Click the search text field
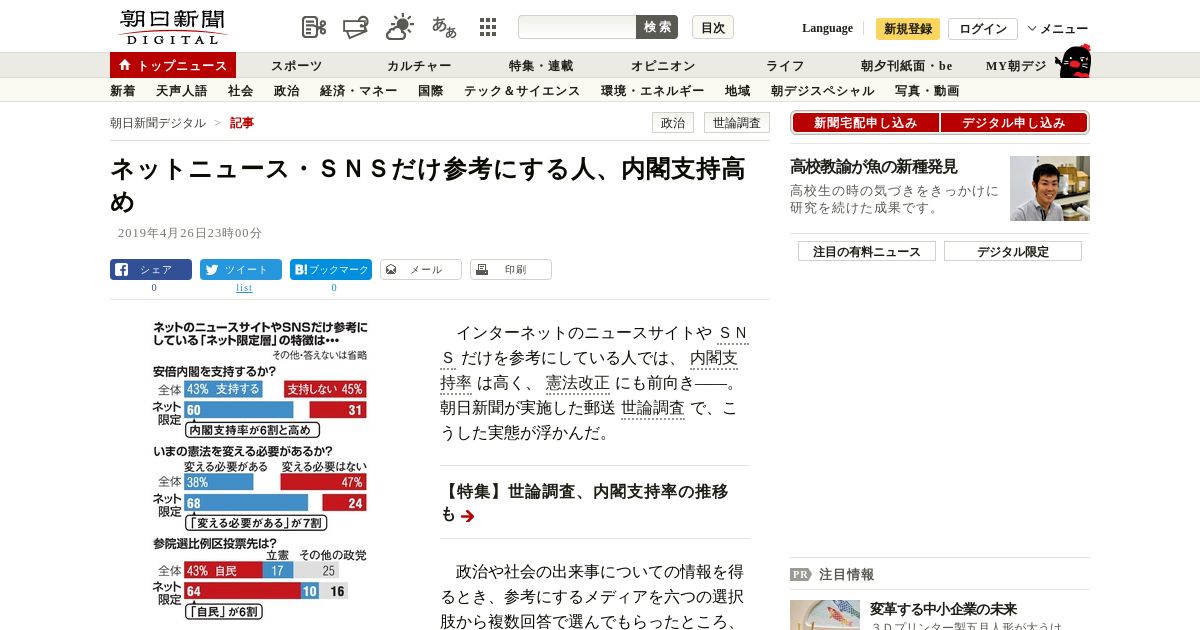Viewport: 1200px width, 630px height. click(x=577, y=27)
